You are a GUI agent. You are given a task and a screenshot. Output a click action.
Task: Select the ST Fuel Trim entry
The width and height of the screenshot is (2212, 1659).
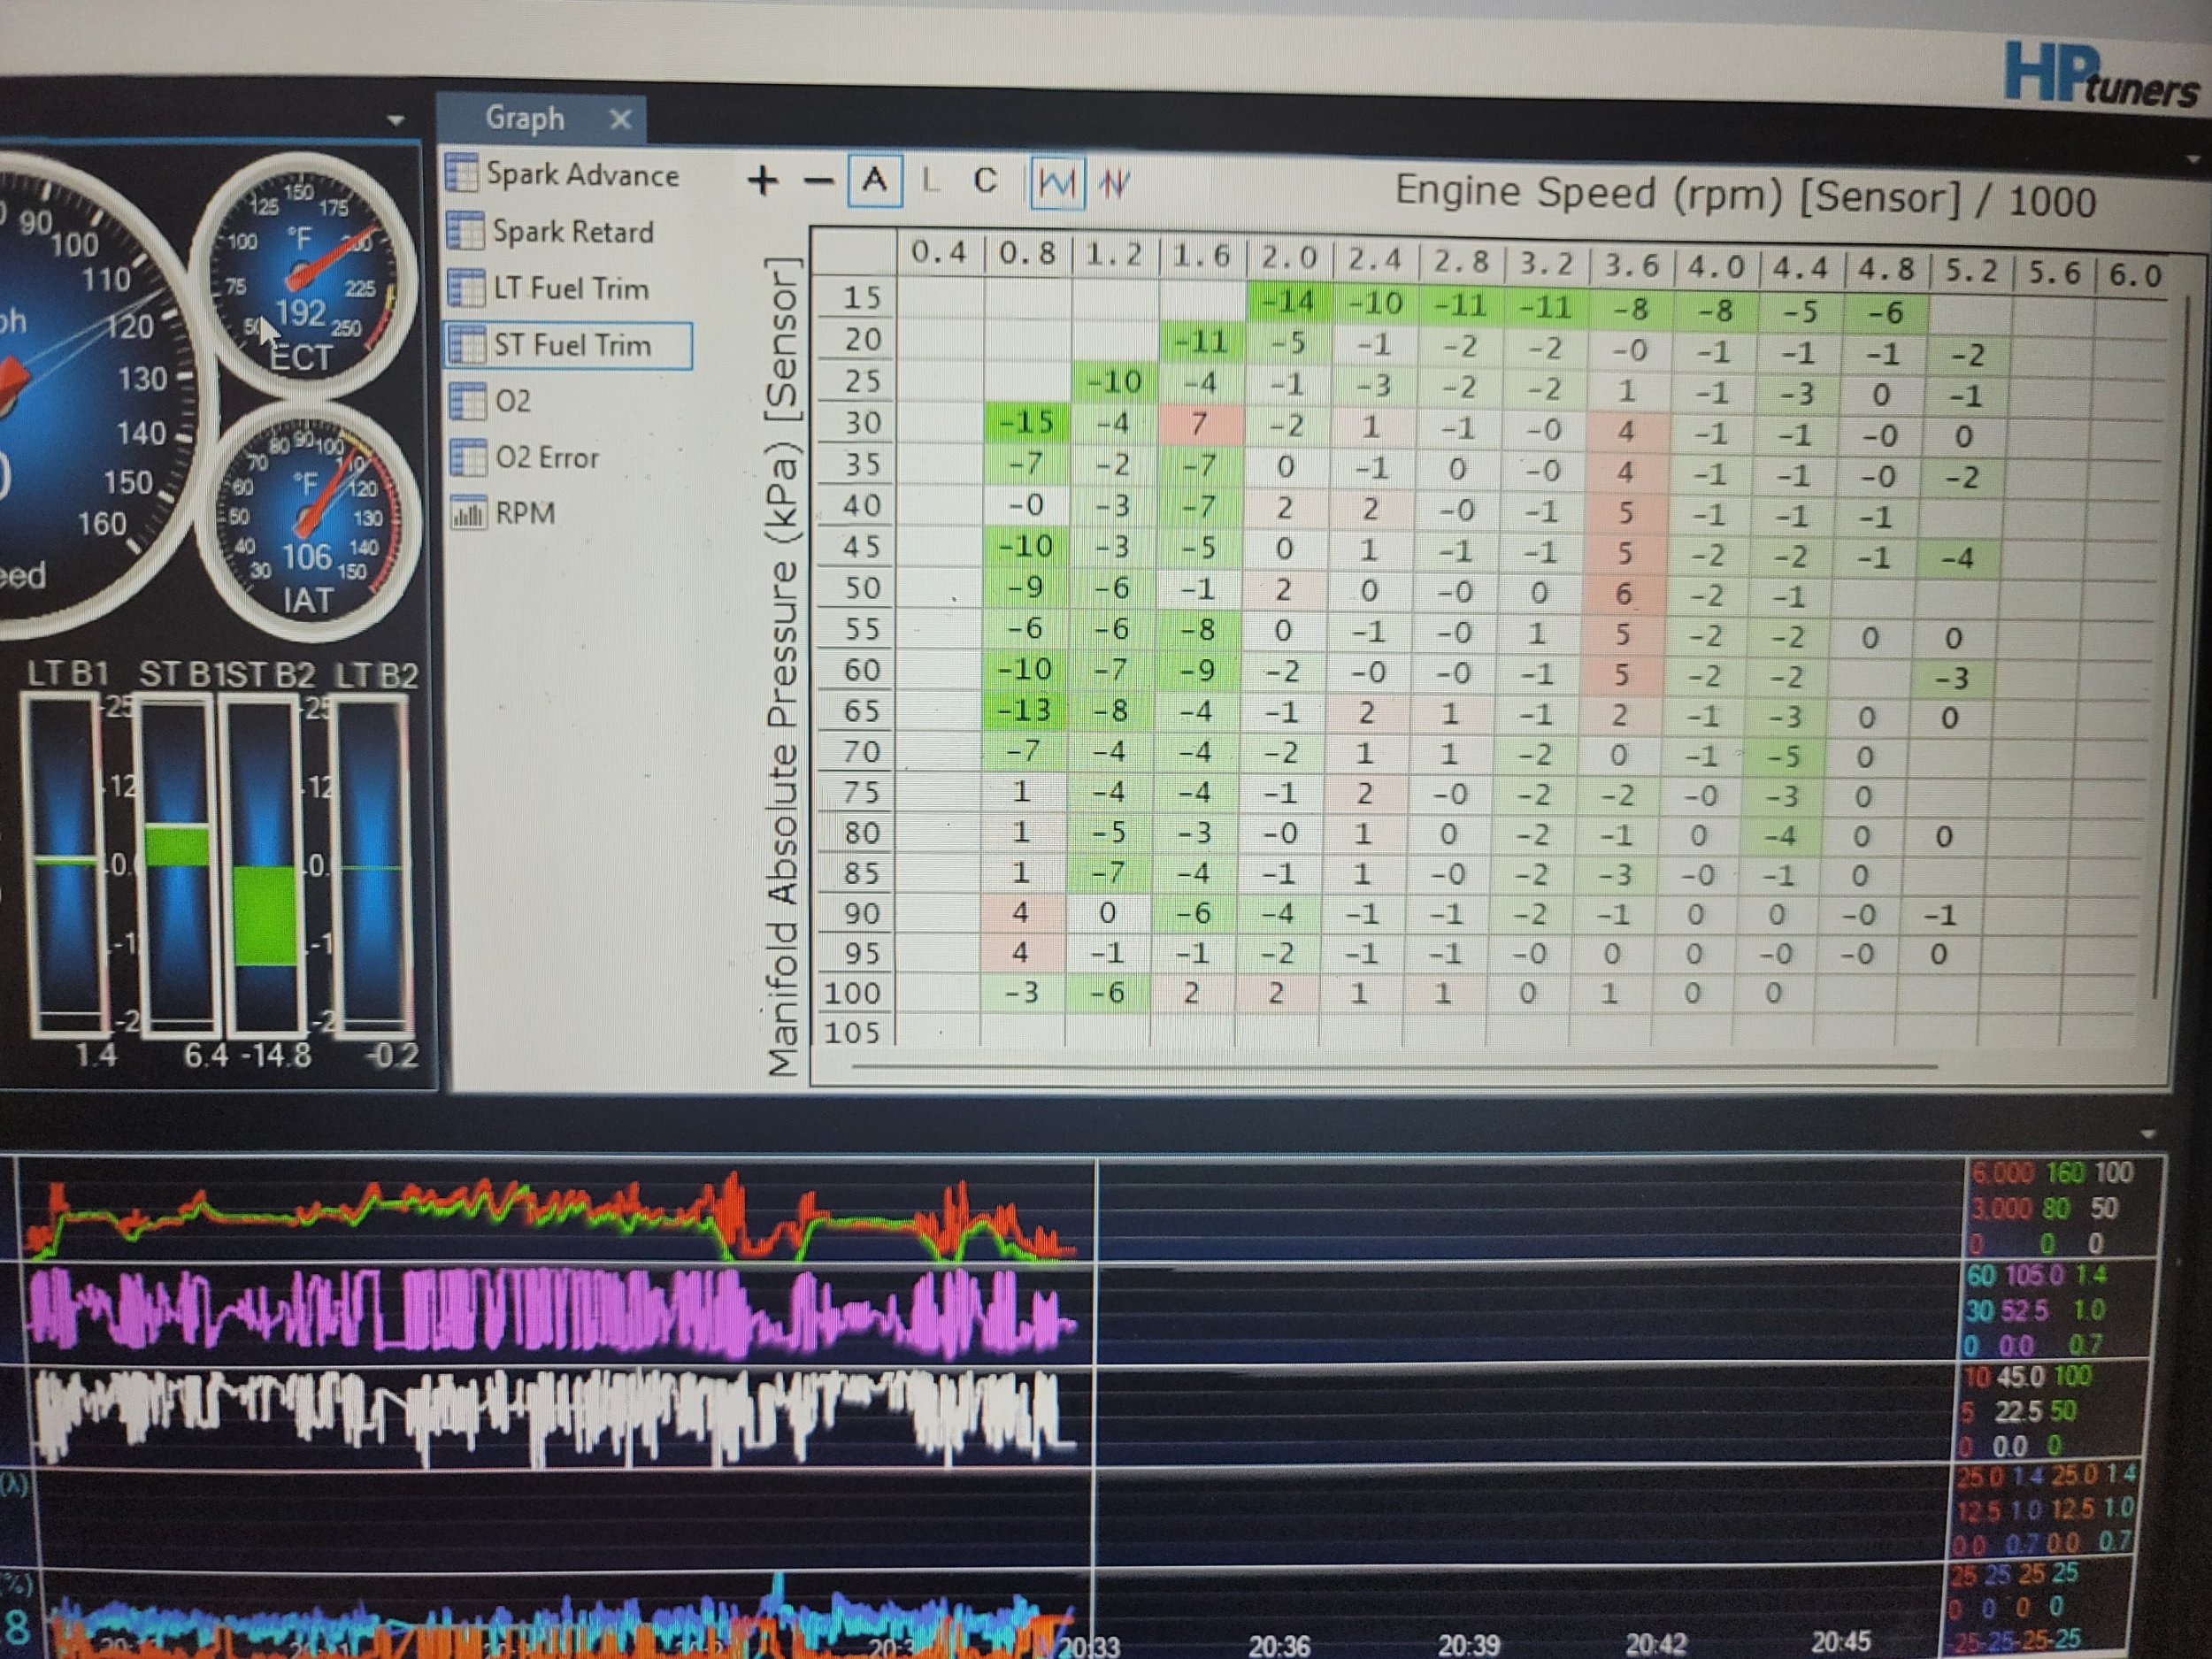pyautogui.click(x=571, y=346)
